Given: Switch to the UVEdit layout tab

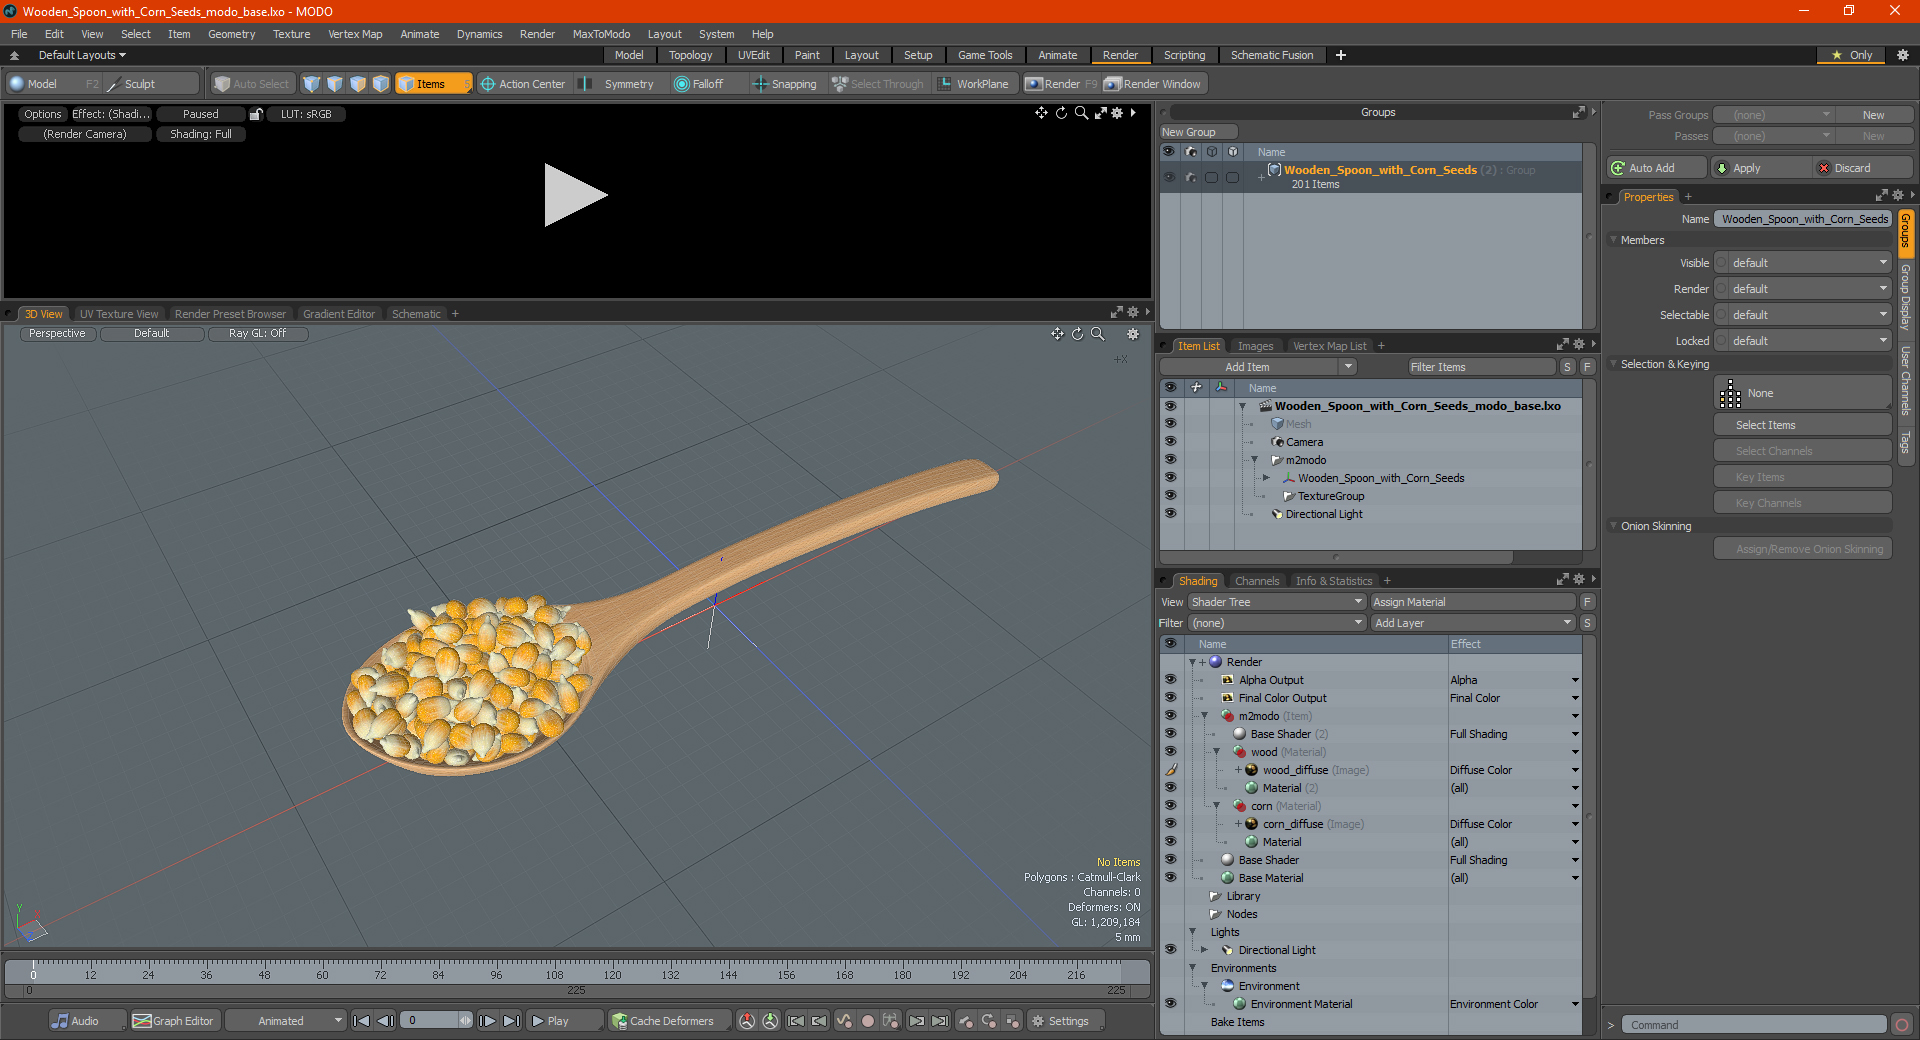Looking at the screenshot, I should [x=753, y=55].
